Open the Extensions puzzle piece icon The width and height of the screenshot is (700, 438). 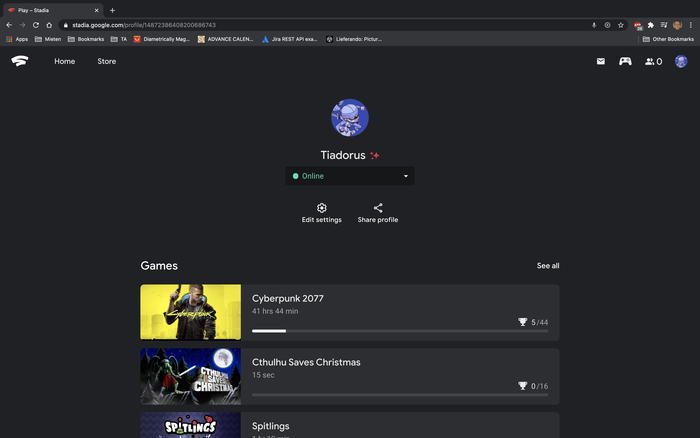[x=651, y=25]
